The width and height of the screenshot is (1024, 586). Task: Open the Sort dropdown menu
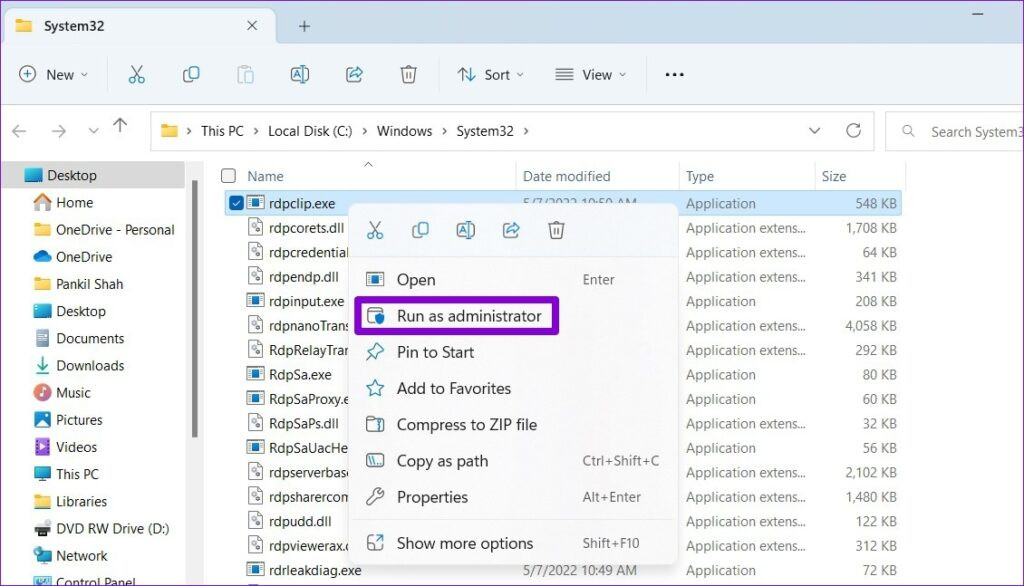pyautogui.click(x=490, y=74)
